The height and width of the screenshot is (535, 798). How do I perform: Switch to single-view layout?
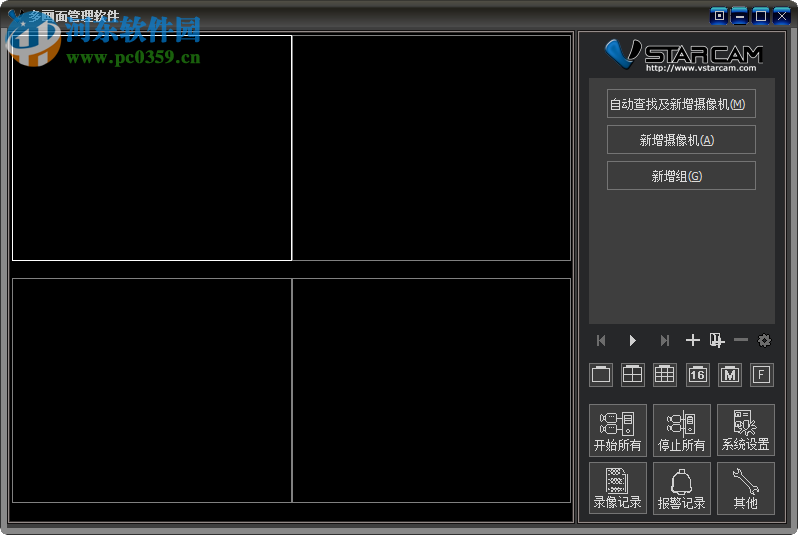pyautogui.click(x=601, y=375)
